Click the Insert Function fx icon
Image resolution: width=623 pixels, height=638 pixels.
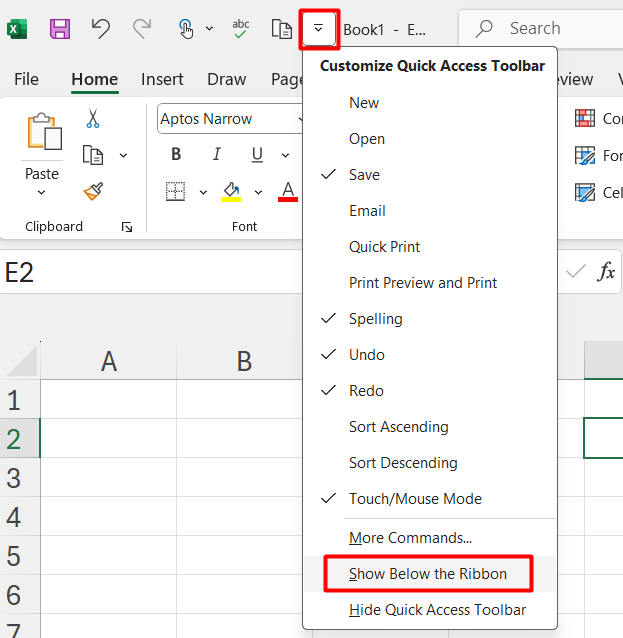pyautogui.click(x=606, y=271)
